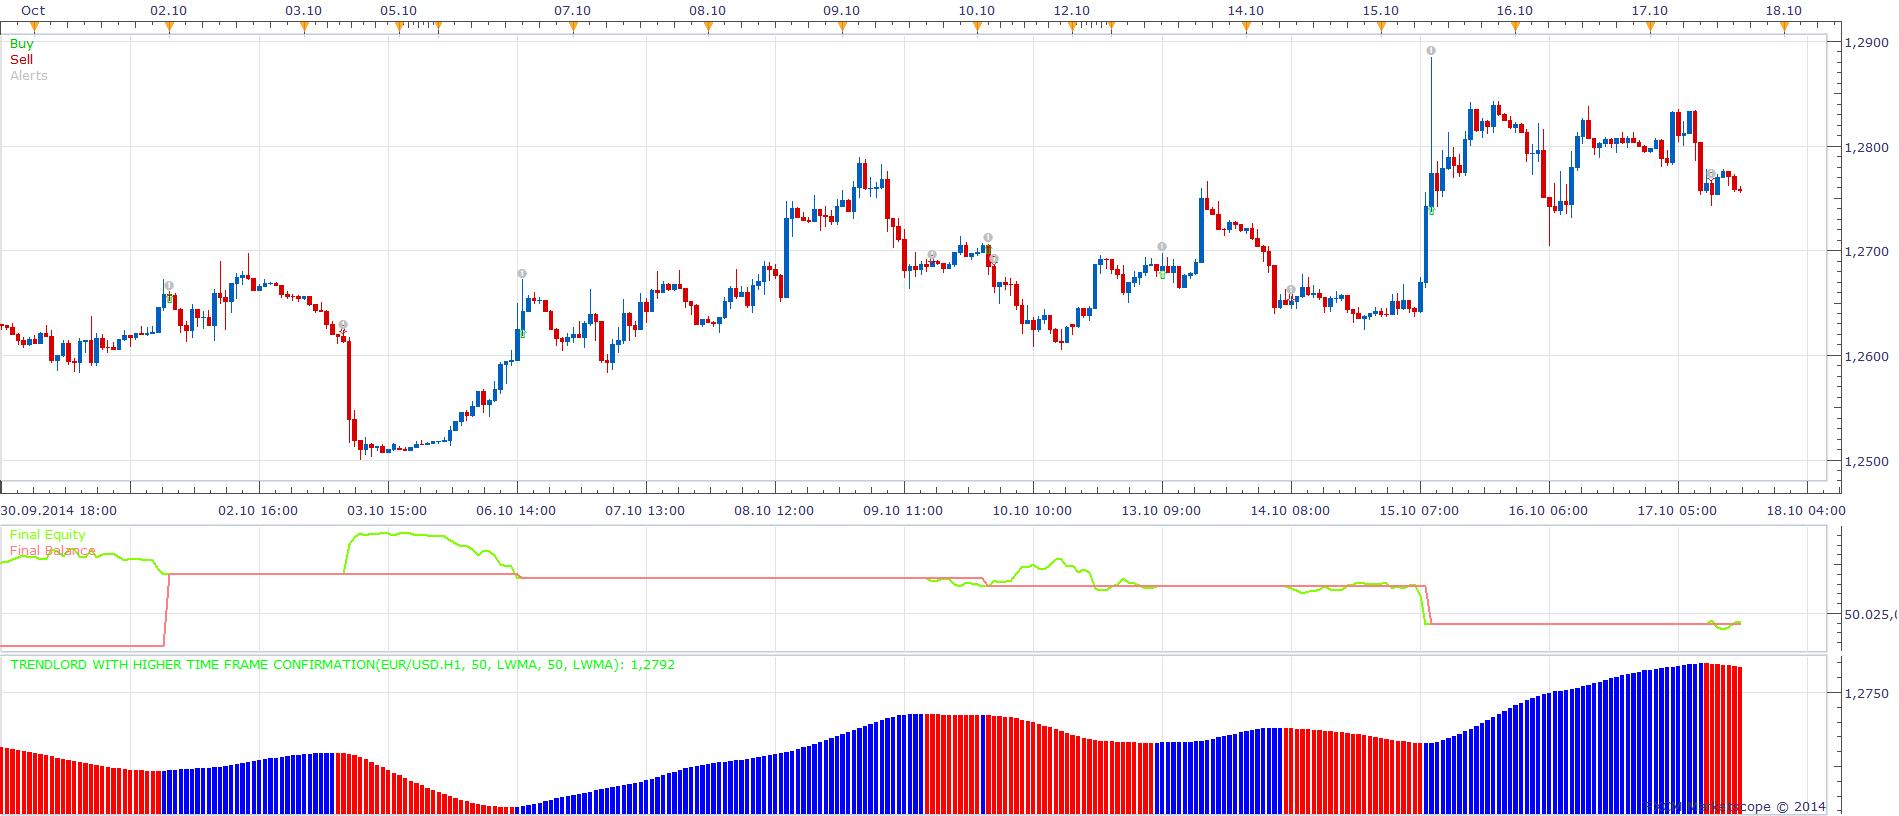Screen dimensions: 1899x816
Task: Select the orange marker under the Oct label
Action: pos(34,28)
